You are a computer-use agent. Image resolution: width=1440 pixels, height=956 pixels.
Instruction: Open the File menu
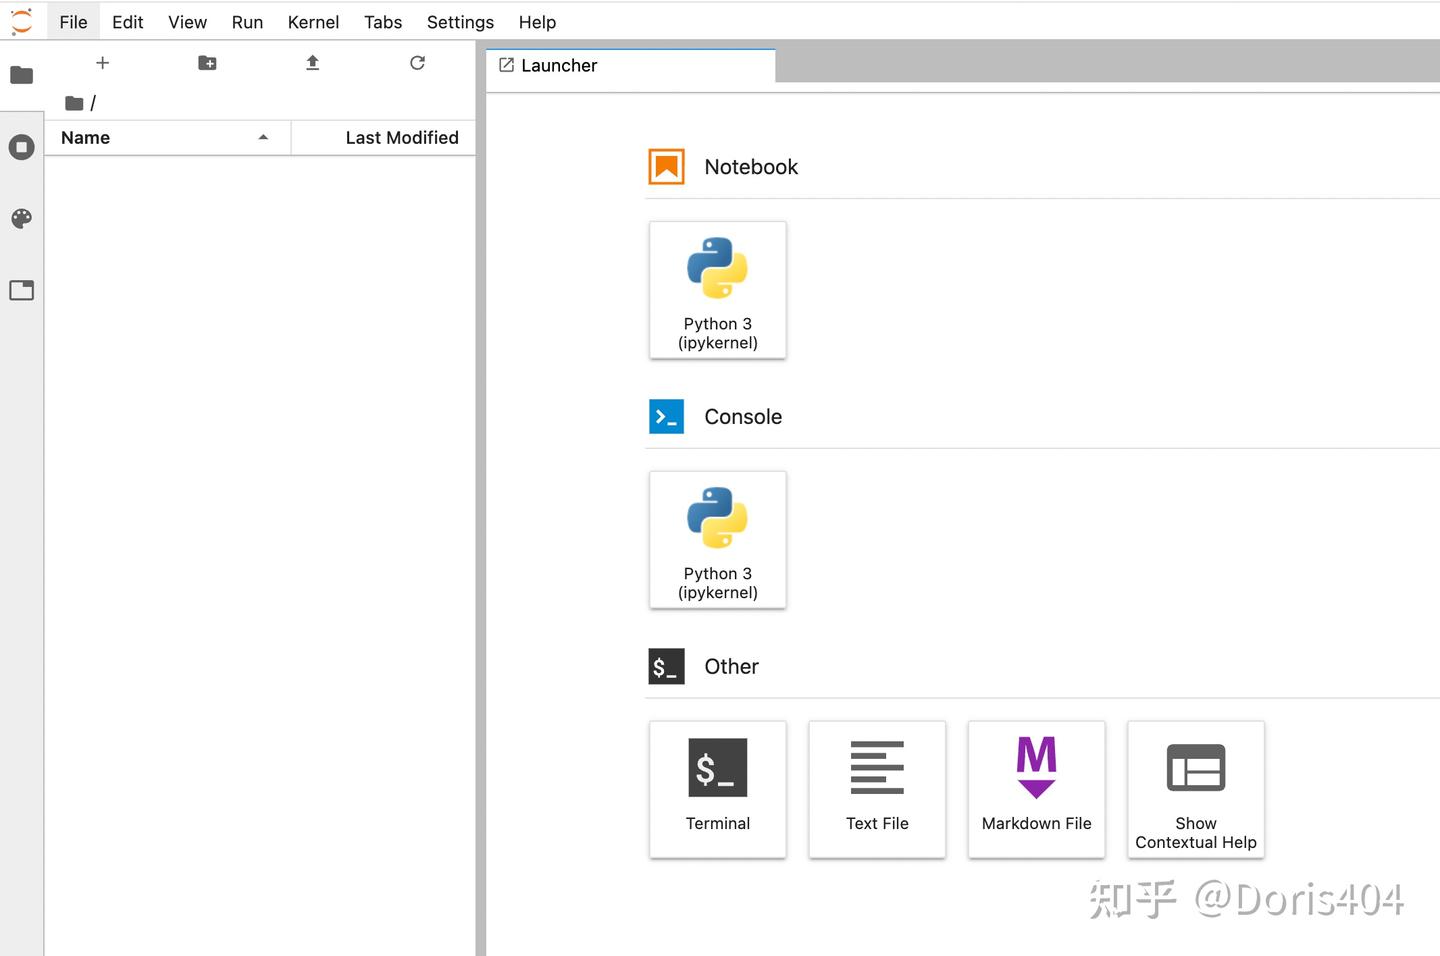click(73, 22)
